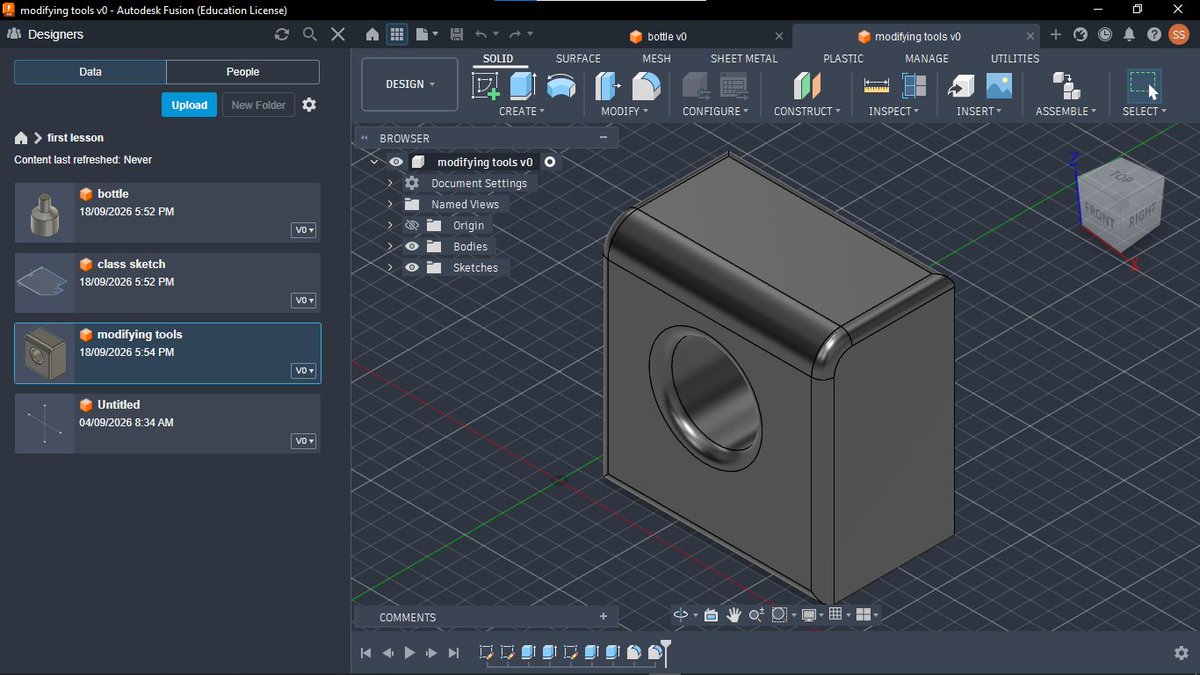Activate the window Select tool
Image resolution: width=1200 pixels, height=675 pixels.
point(1143,86)
